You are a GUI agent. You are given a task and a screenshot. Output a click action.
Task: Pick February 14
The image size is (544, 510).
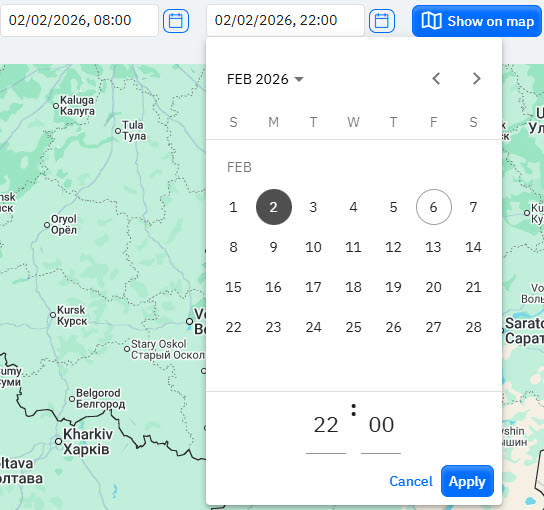click(x=474, y=247)
